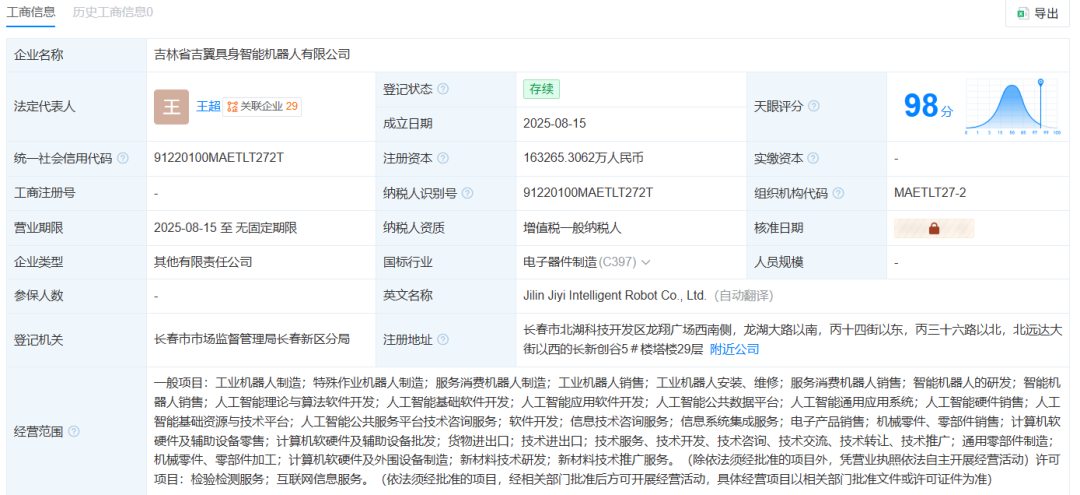Click 其他有限责任公司 enterprise type value
Image resolution: width=1080 pixels, height=495 pixels.
click(x=203, y=262)
